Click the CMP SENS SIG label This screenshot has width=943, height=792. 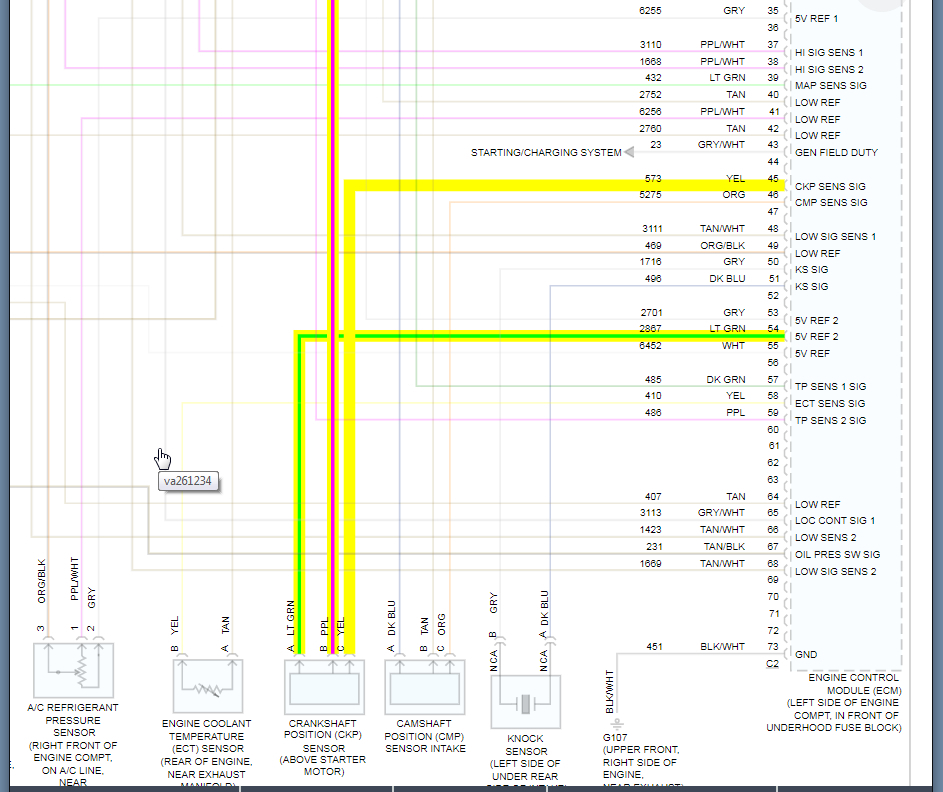click(x=831, y=203)
